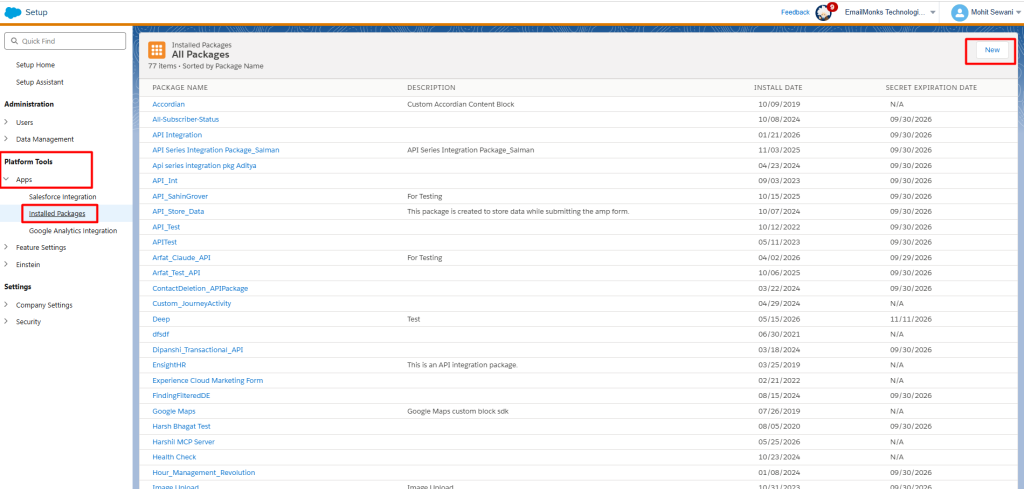The width and height of the screenshot is (1024, 489).
Task: Open the Deep package
Action: pyautogui.click(x=161, y=319)
